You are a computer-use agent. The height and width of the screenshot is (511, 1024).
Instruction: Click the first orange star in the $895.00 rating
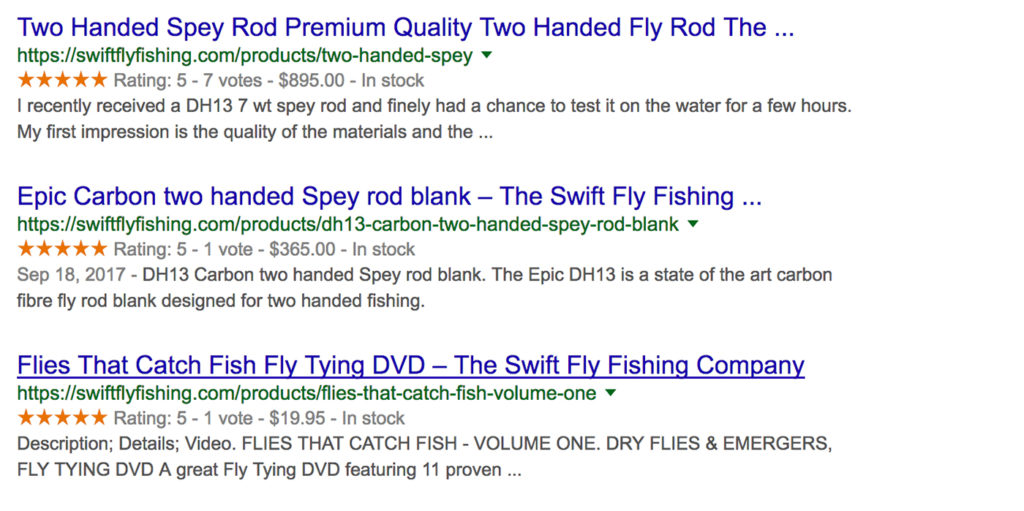[26, 80]
